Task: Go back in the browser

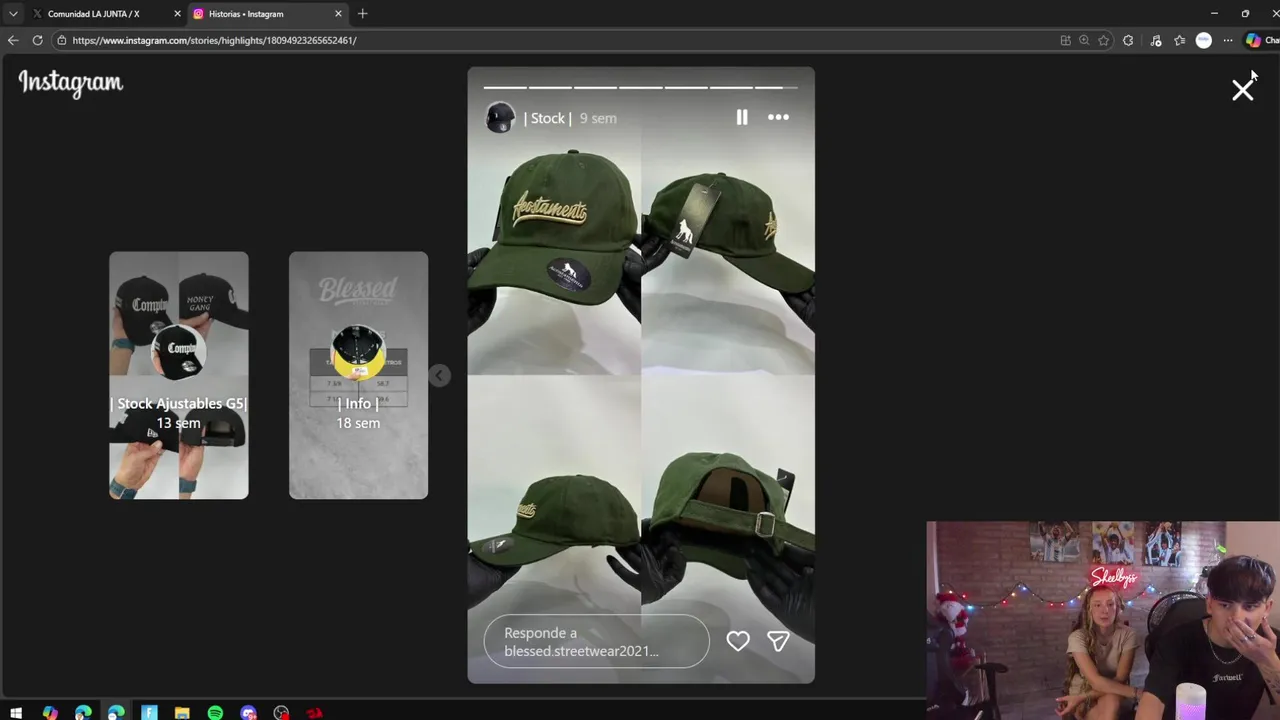Action: [13, 40]
